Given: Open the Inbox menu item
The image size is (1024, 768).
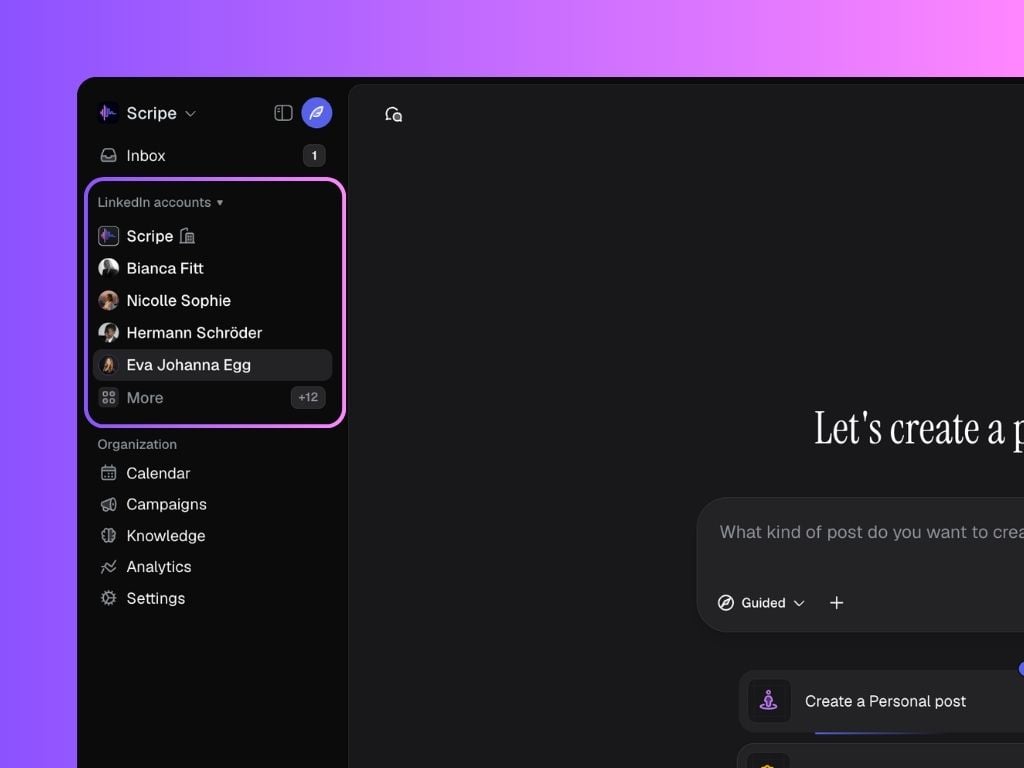Looking at the screenshot, I should [x=212, y=155].
